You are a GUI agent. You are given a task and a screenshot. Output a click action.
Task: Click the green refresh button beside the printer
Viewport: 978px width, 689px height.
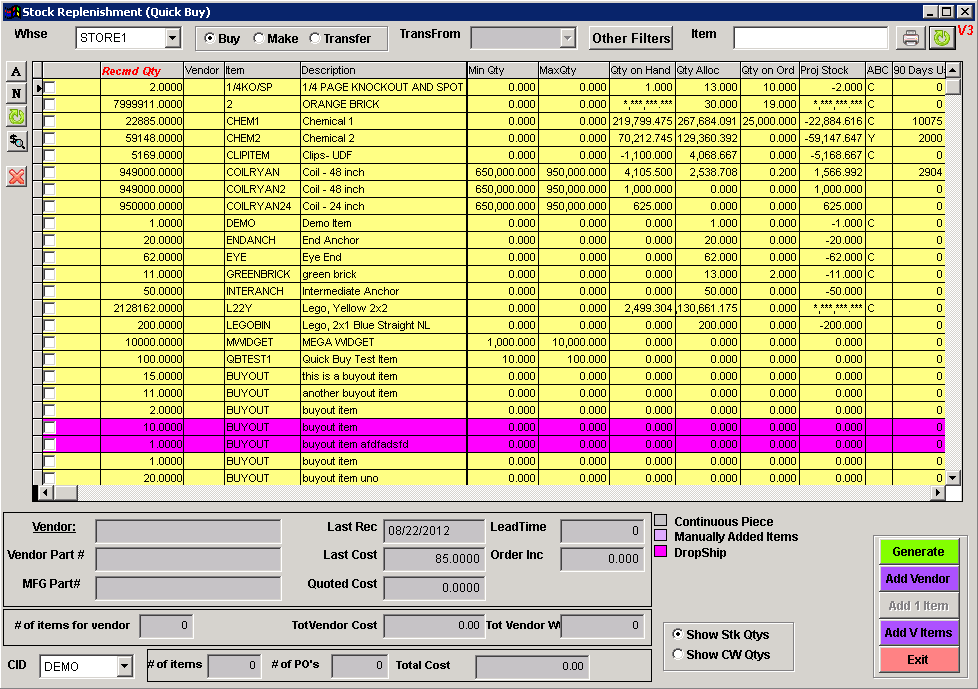pyautogui.click(x=941, y=38)
